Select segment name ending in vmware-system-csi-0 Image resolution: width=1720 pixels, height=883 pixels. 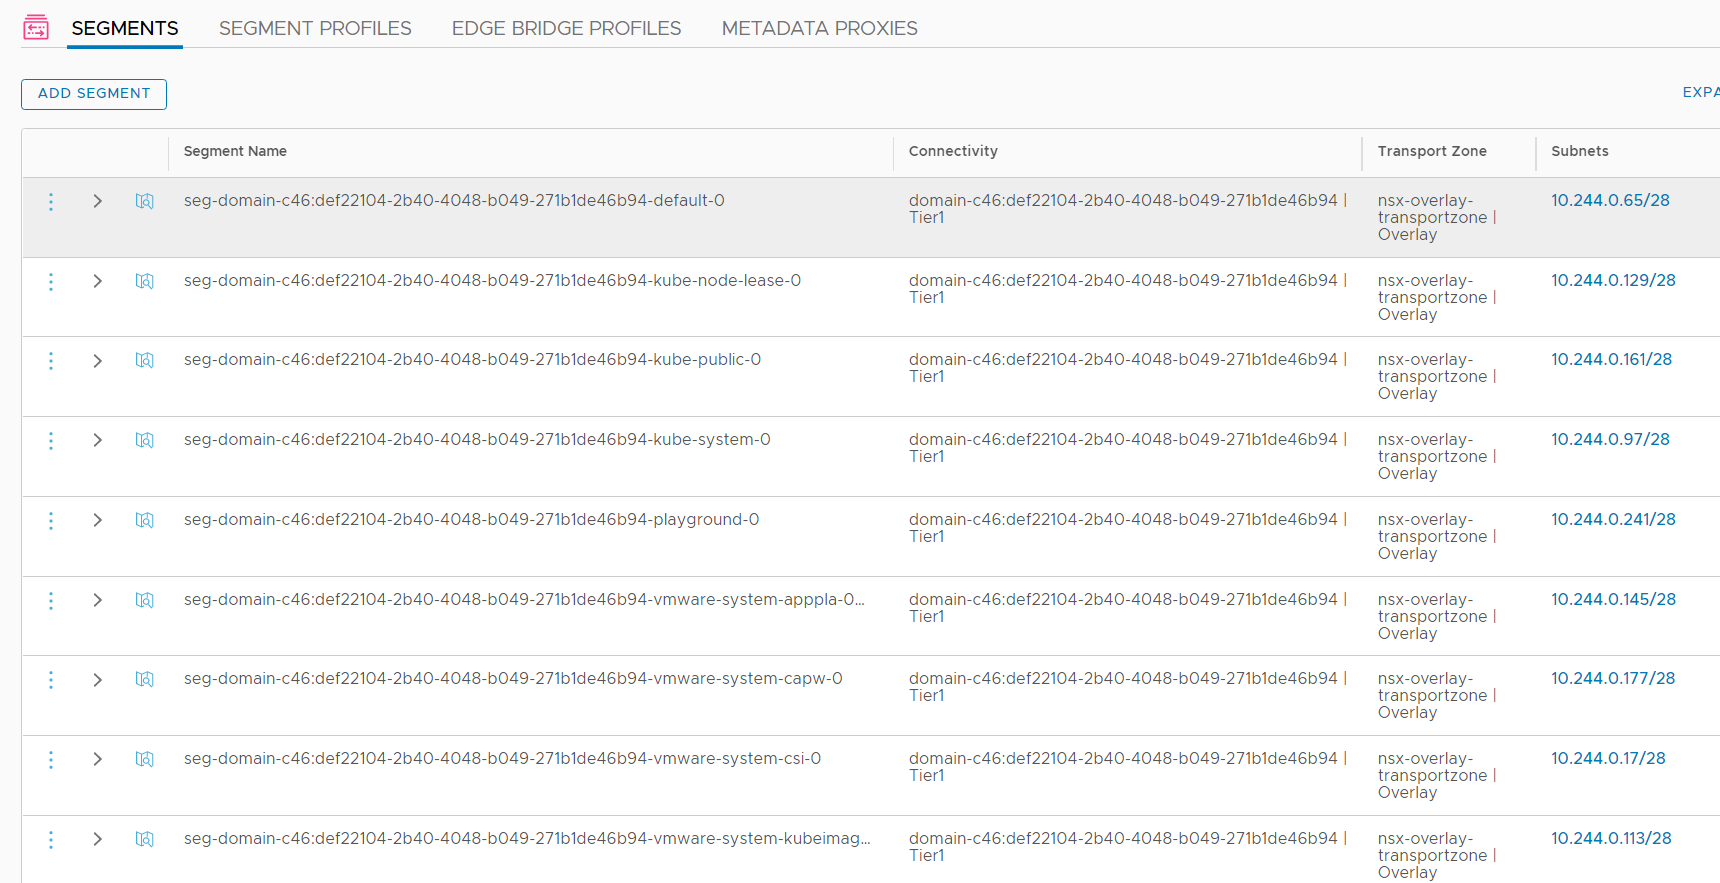point(502,758)
